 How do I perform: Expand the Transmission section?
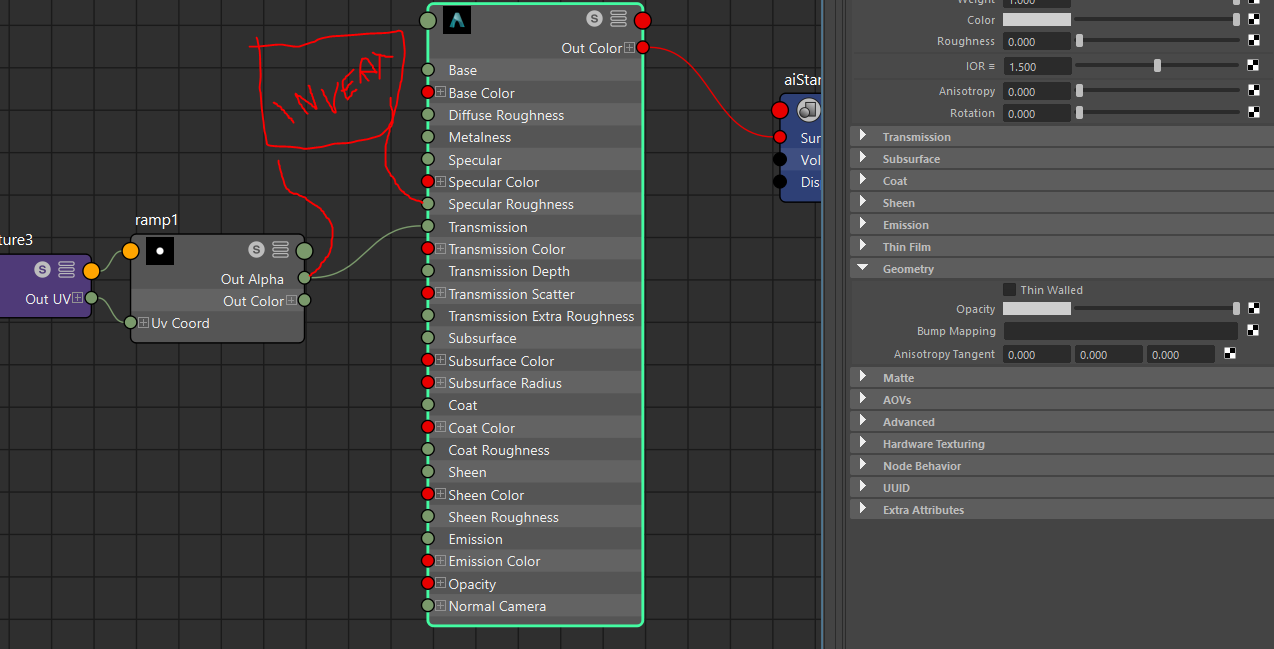point(864,136)
